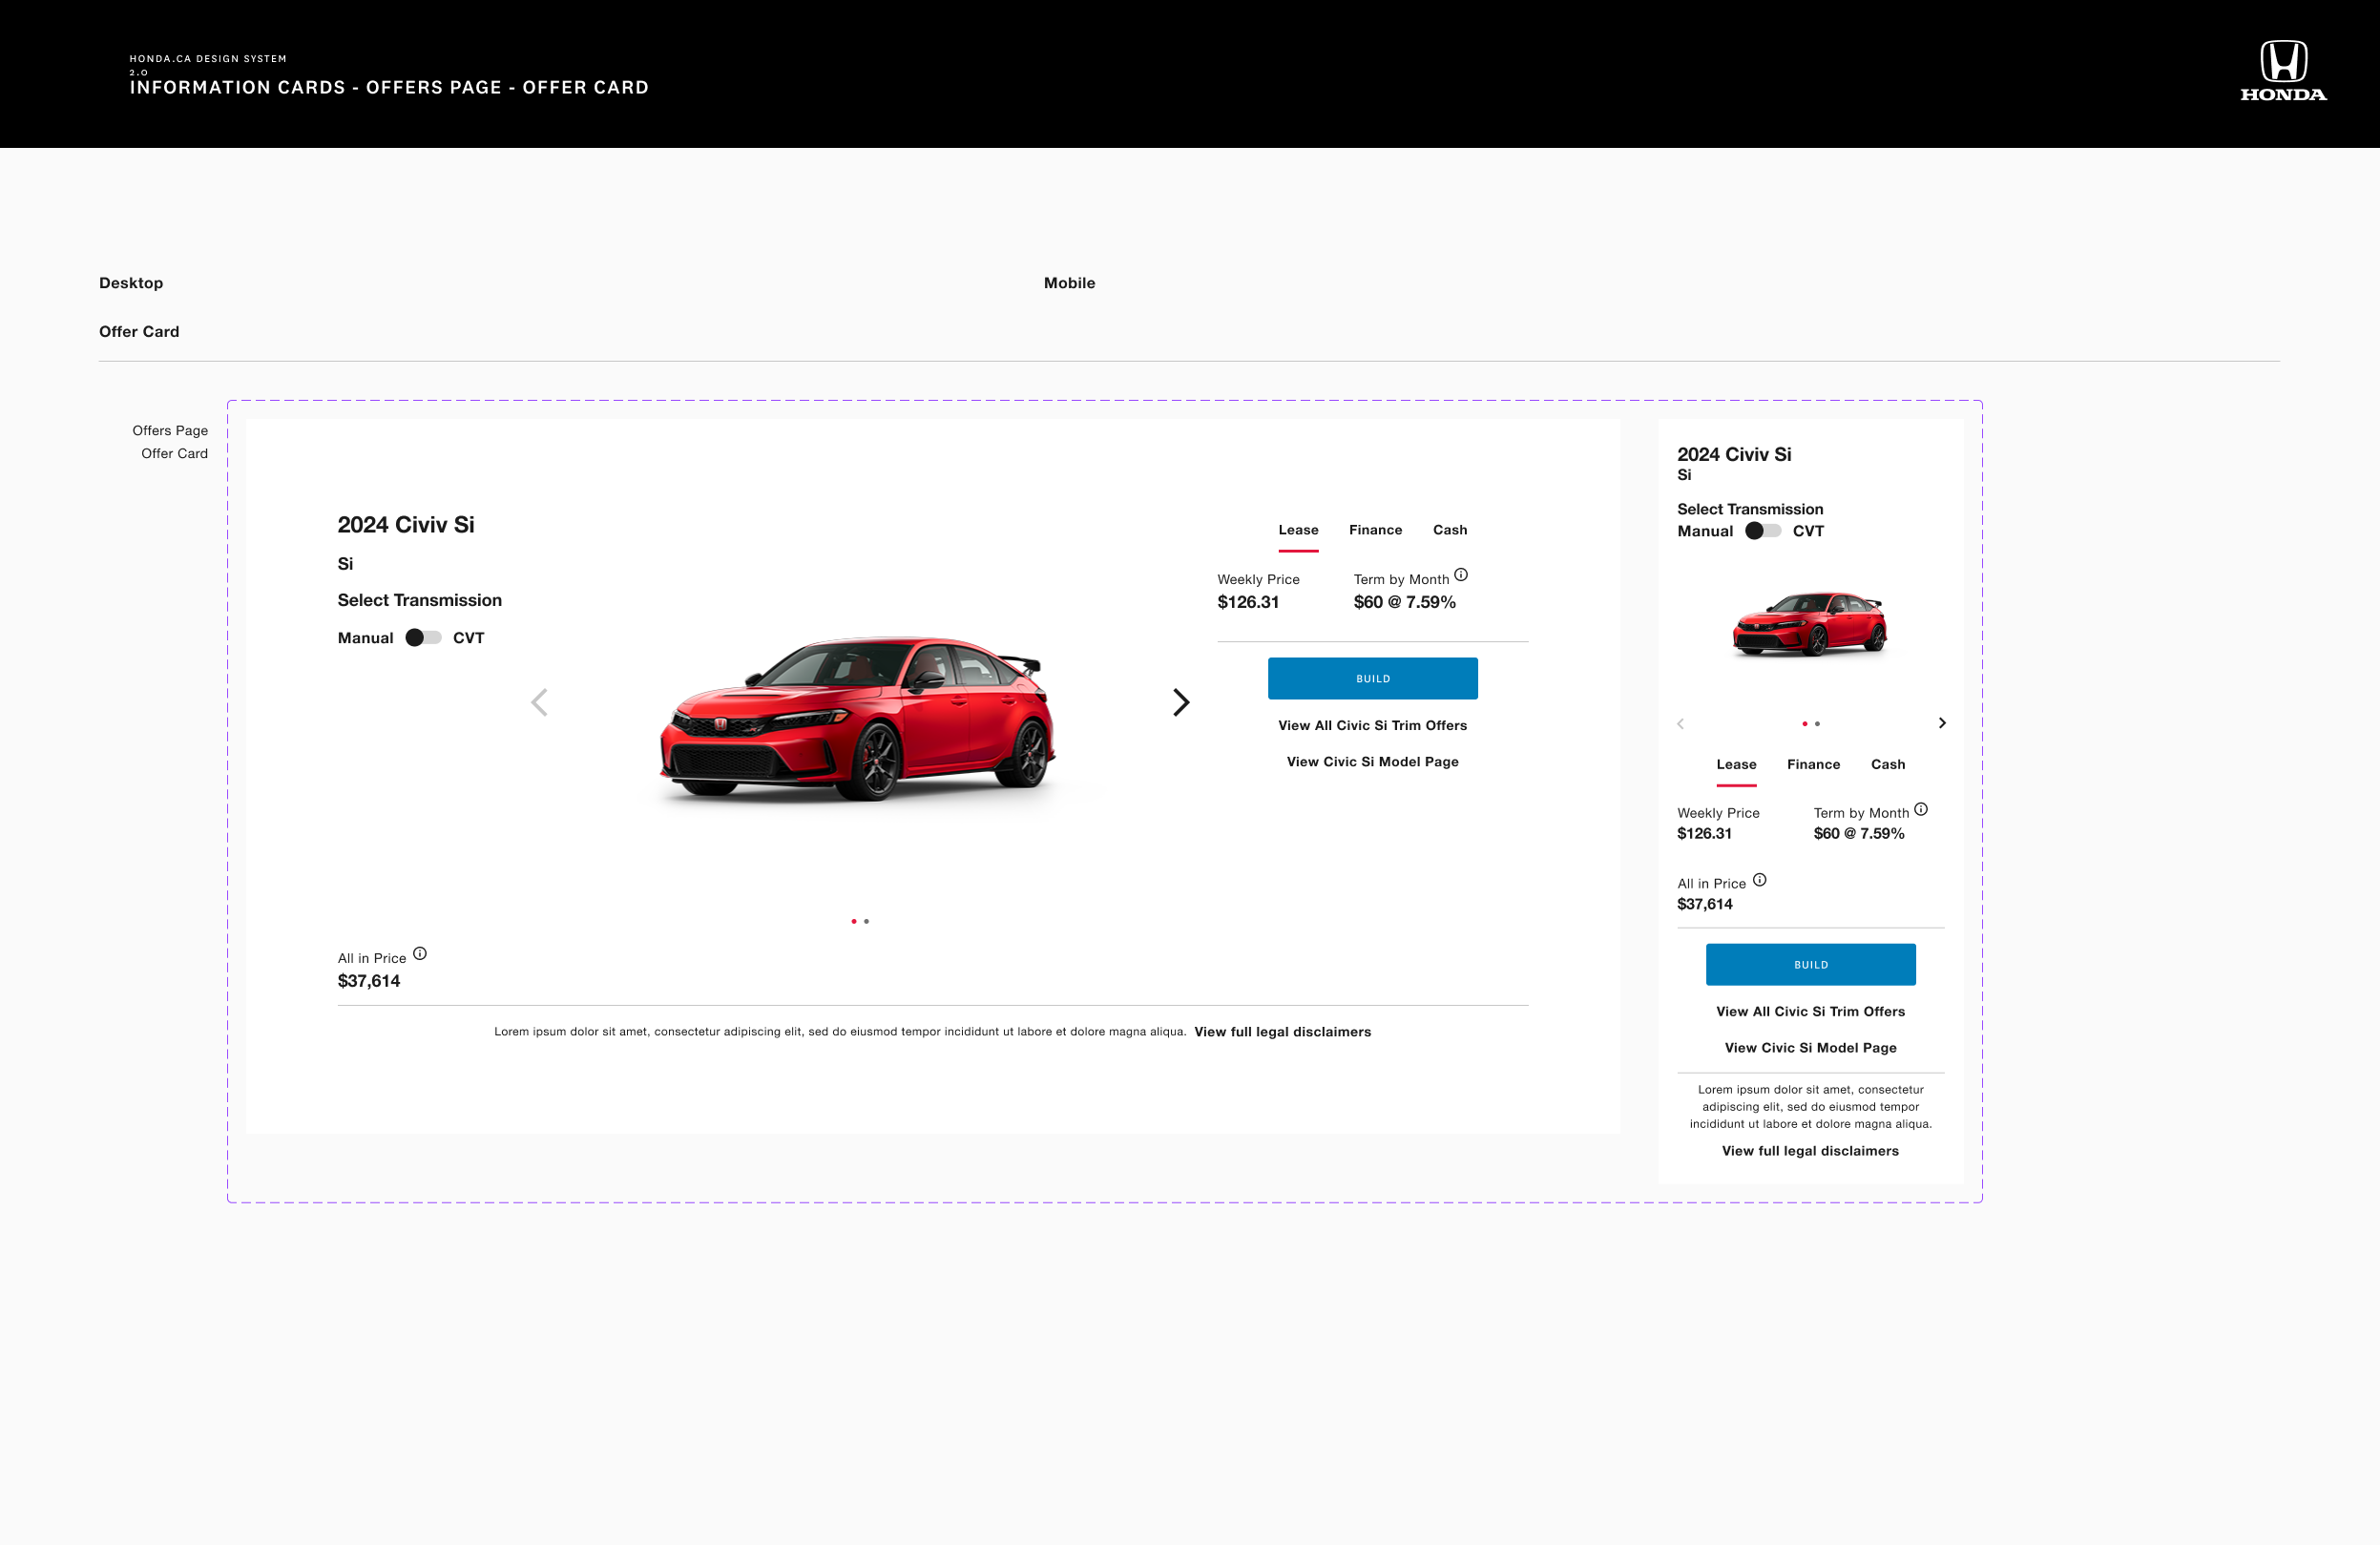Click the Manual label on desktop card
2380x1545 pixels.
(365, 638)
